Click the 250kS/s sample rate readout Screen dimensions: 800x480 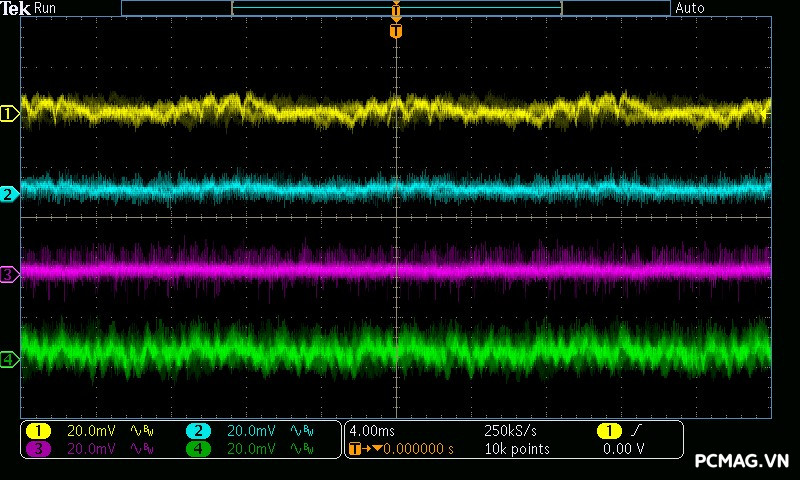pos(511,430)
